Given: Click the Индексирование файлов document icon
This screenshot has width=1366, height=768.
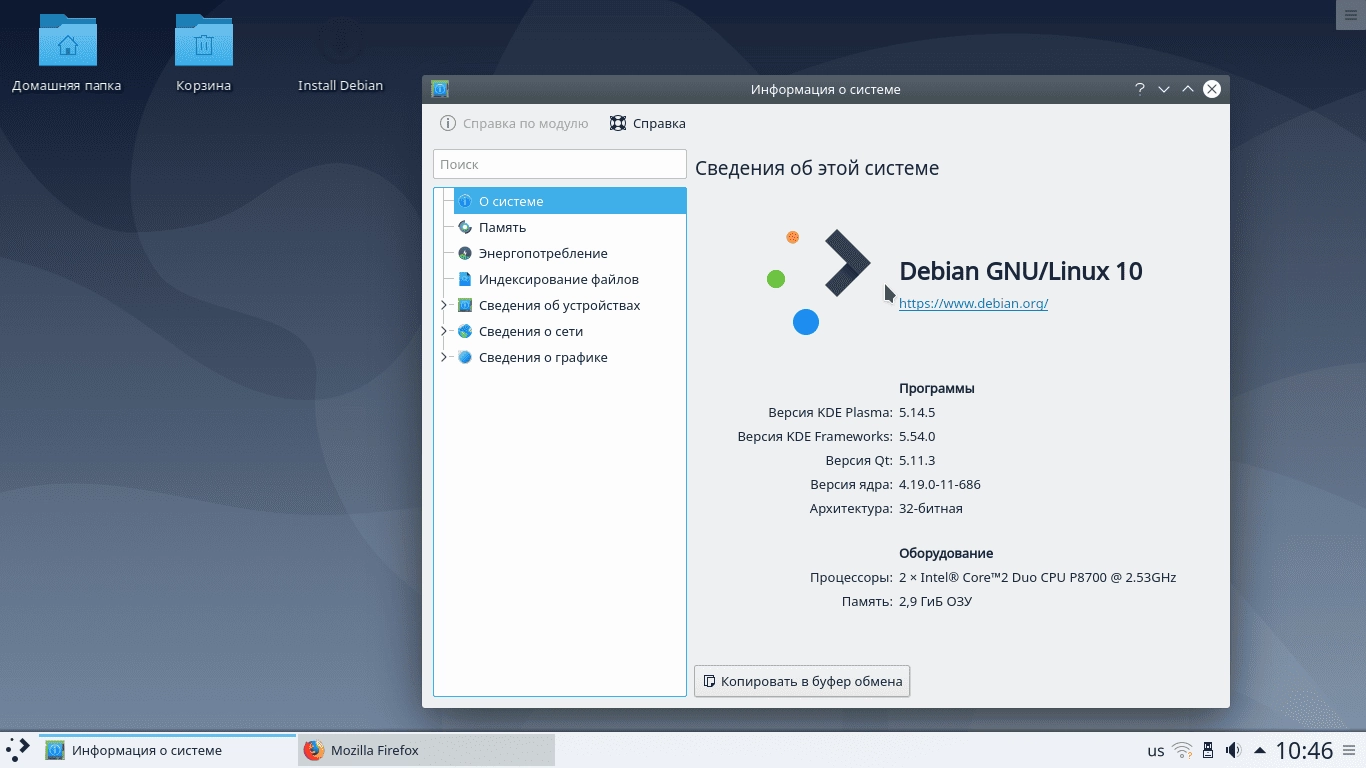Looking at the screenshot, I should [465, 279].
